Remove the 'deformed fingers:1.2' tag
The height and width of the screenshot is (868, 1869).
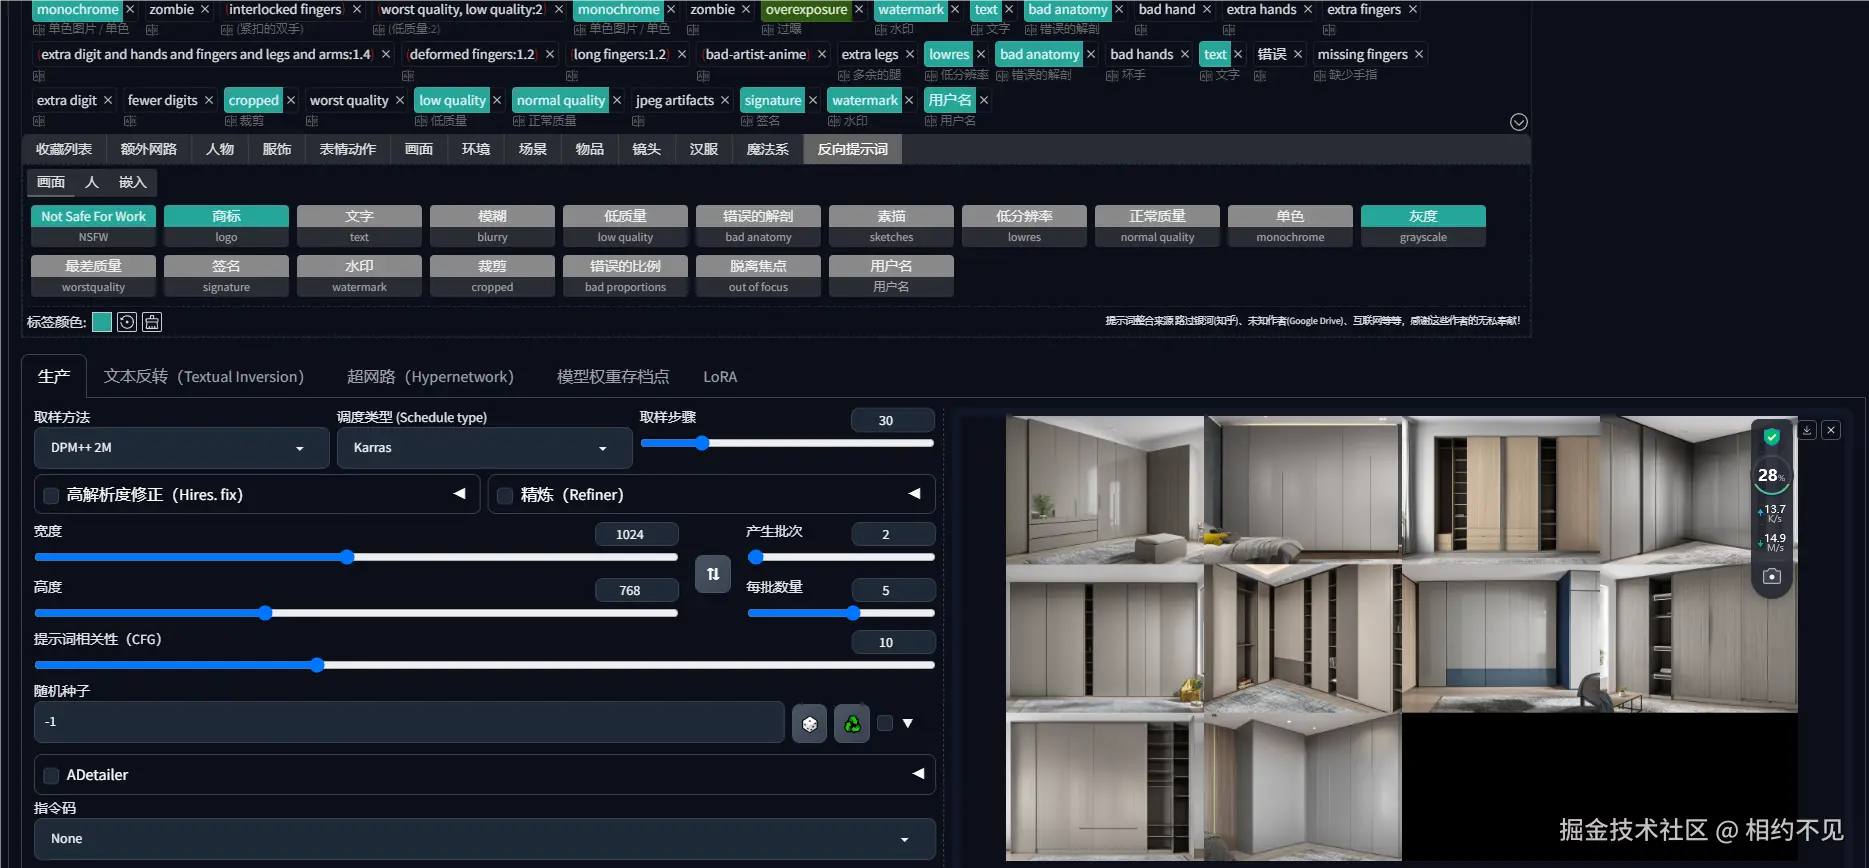550,55
